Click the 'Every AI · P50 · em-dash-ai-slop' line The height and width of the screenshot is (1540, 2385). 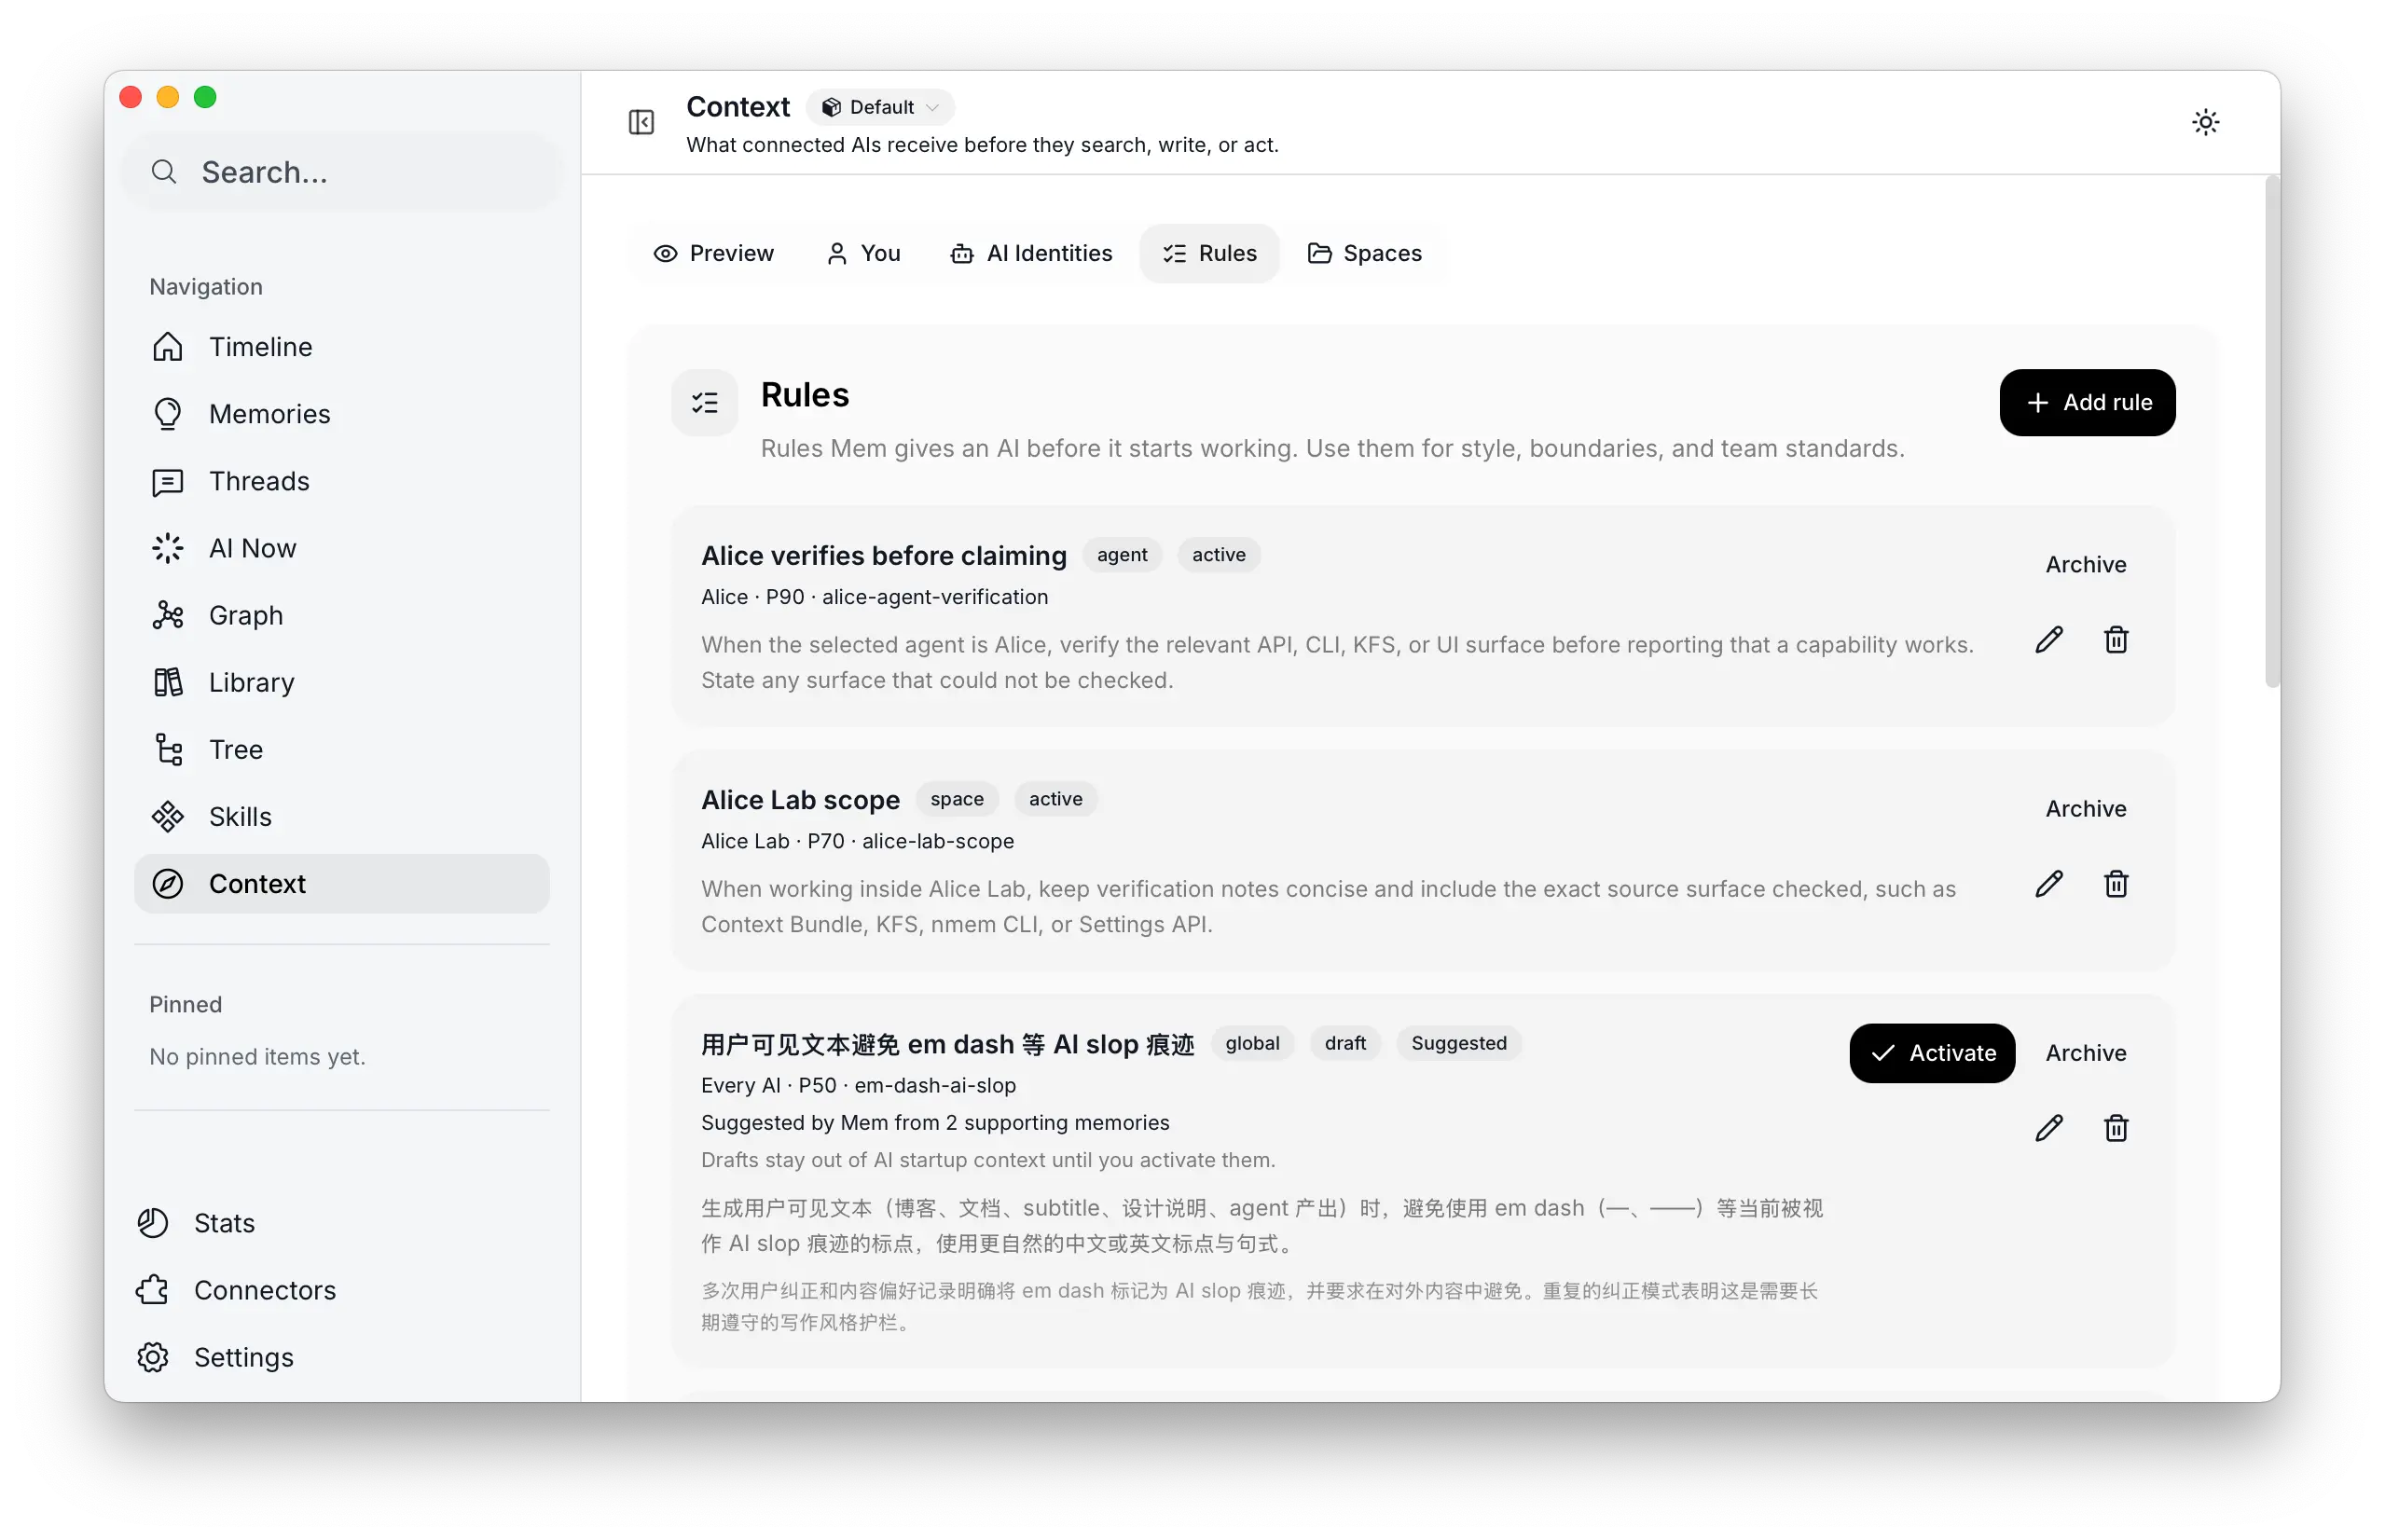[858, 1085]
